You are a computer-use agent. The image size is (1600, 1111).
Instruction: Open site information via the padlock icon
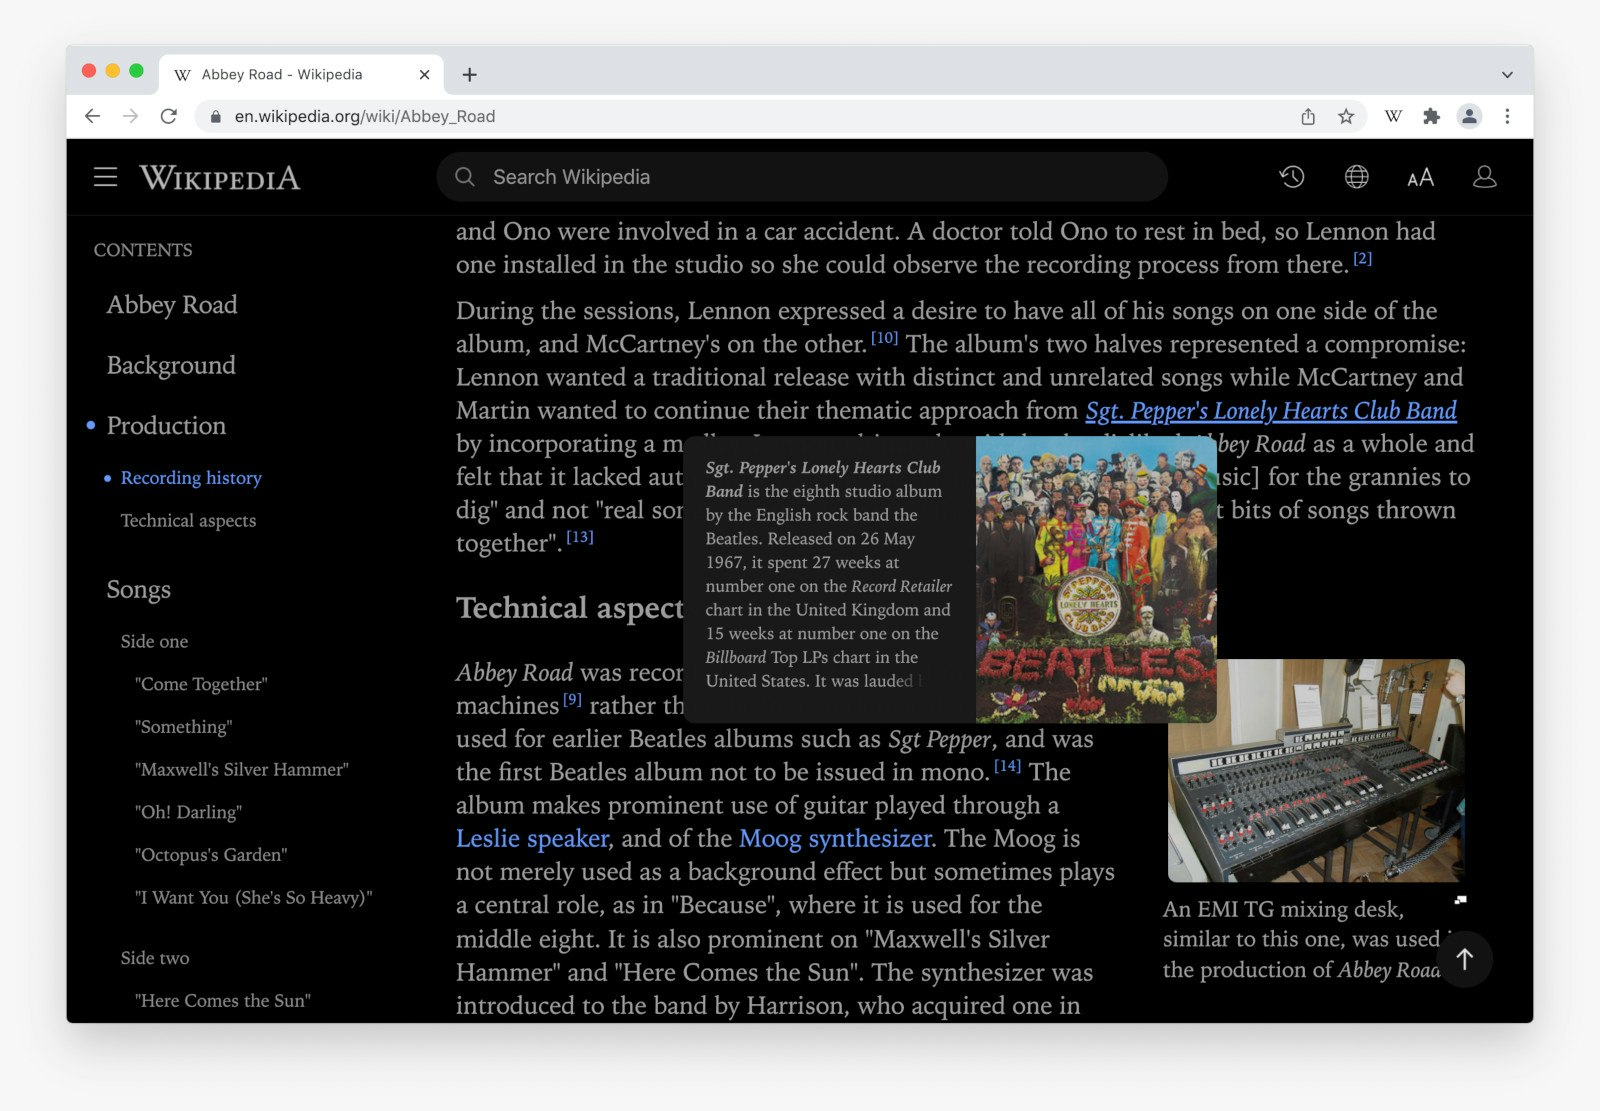(215, 116)
